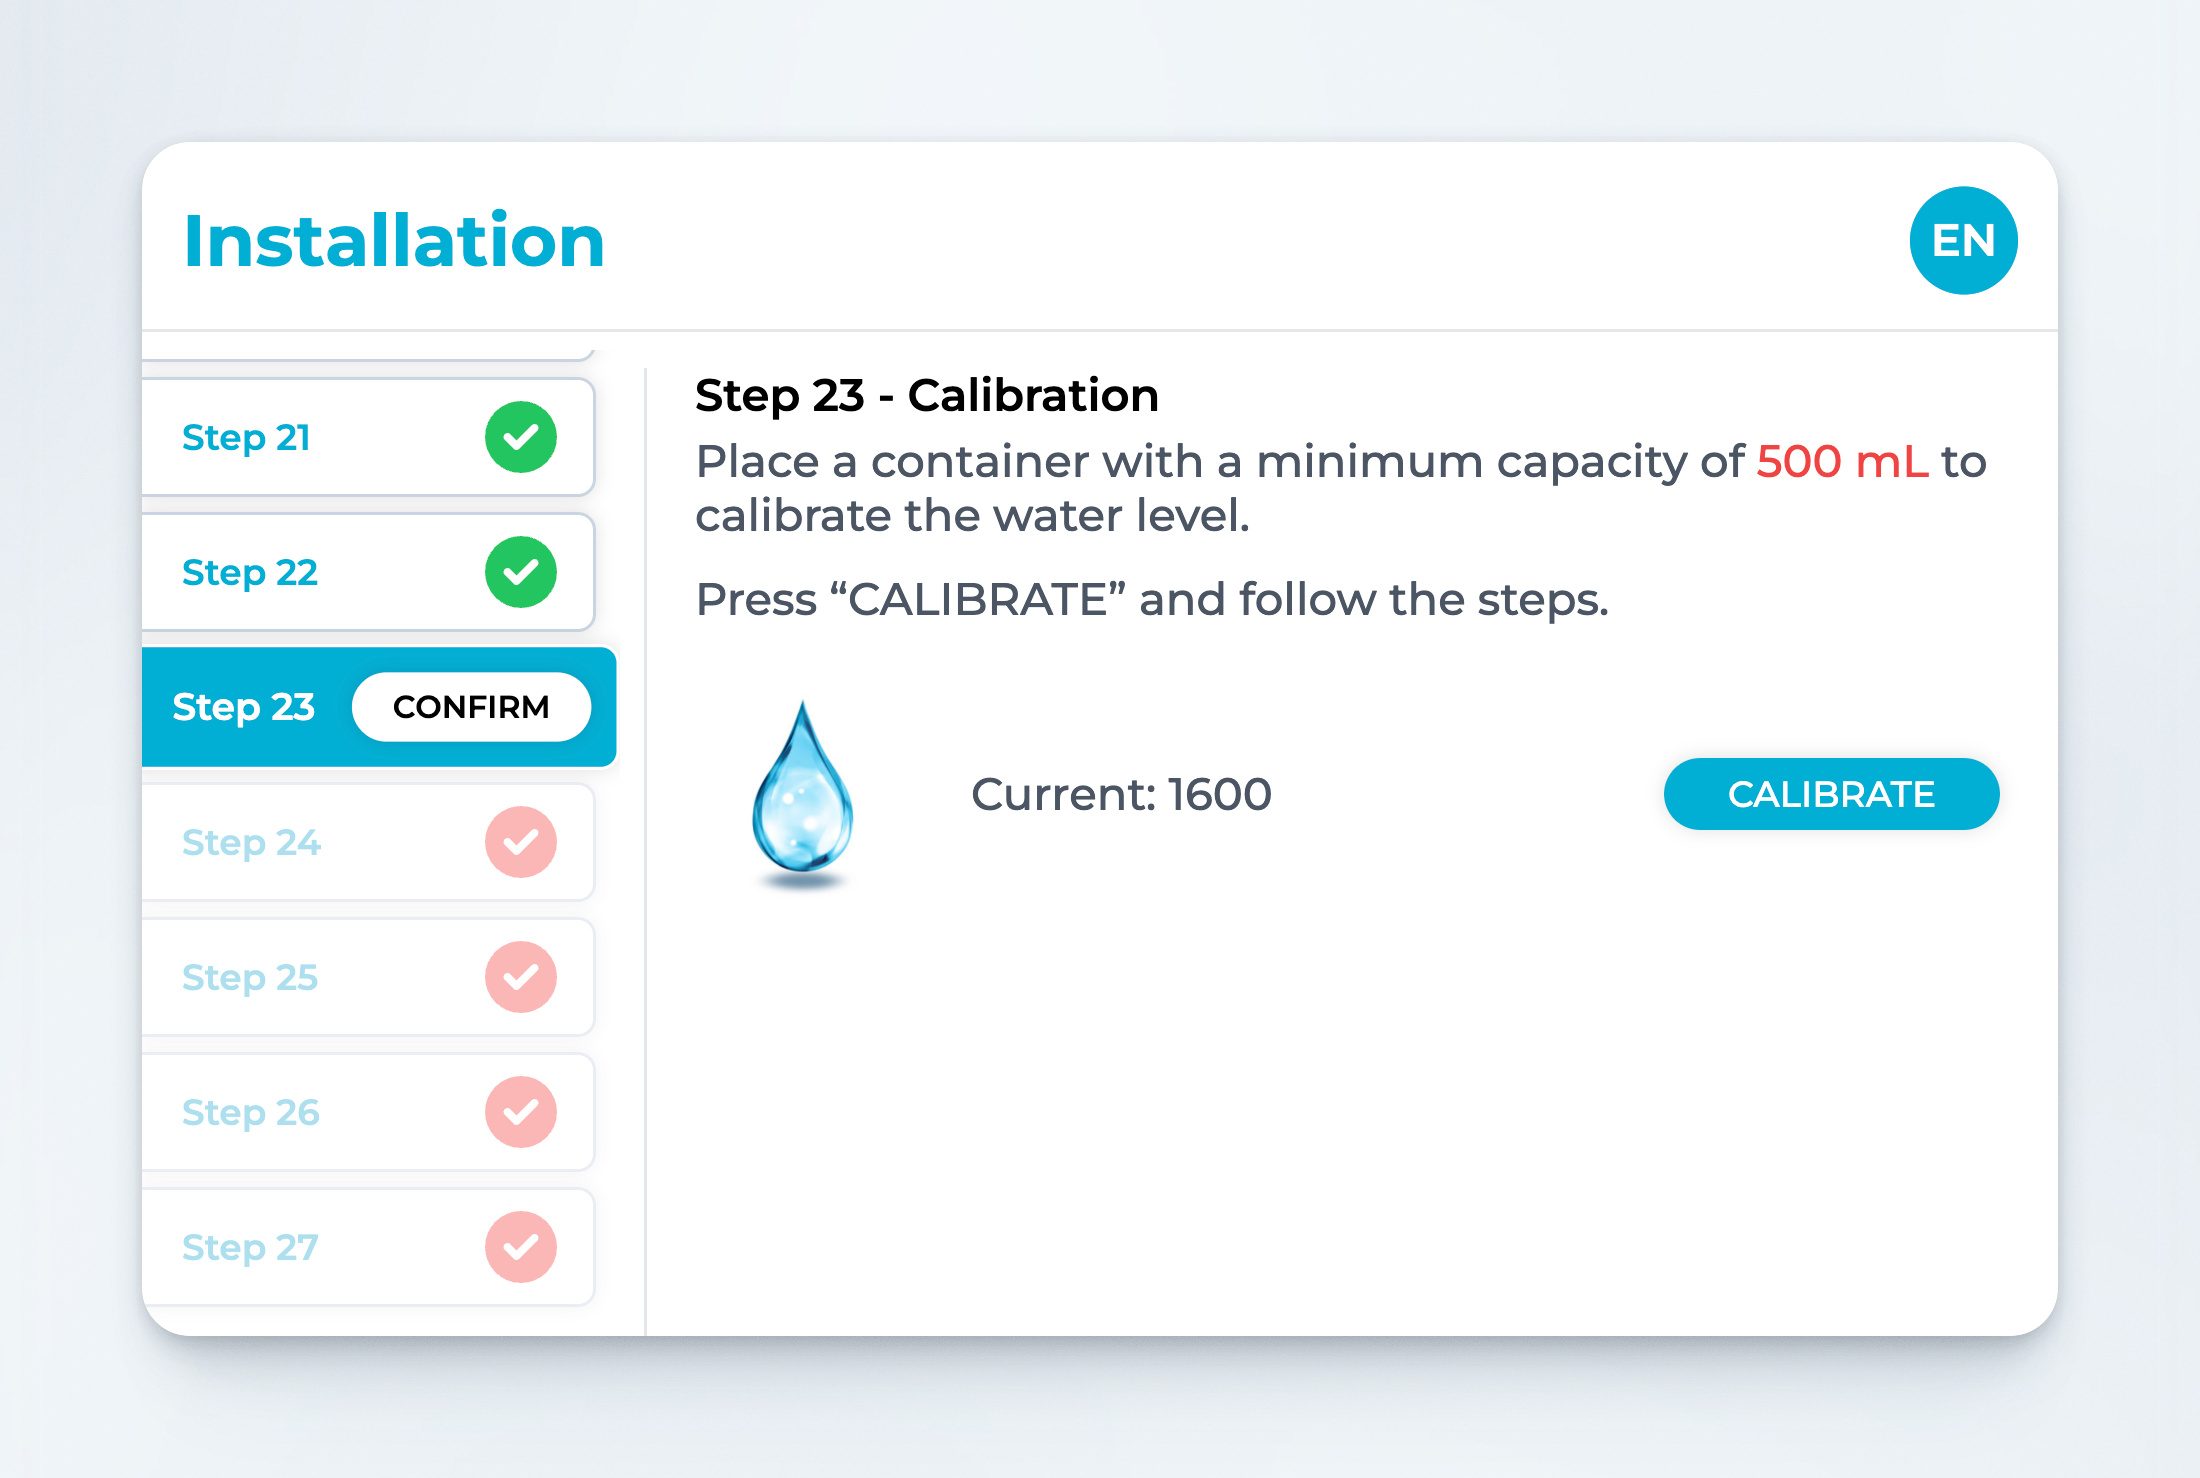Click the water drop icon

tap(802, 790)
